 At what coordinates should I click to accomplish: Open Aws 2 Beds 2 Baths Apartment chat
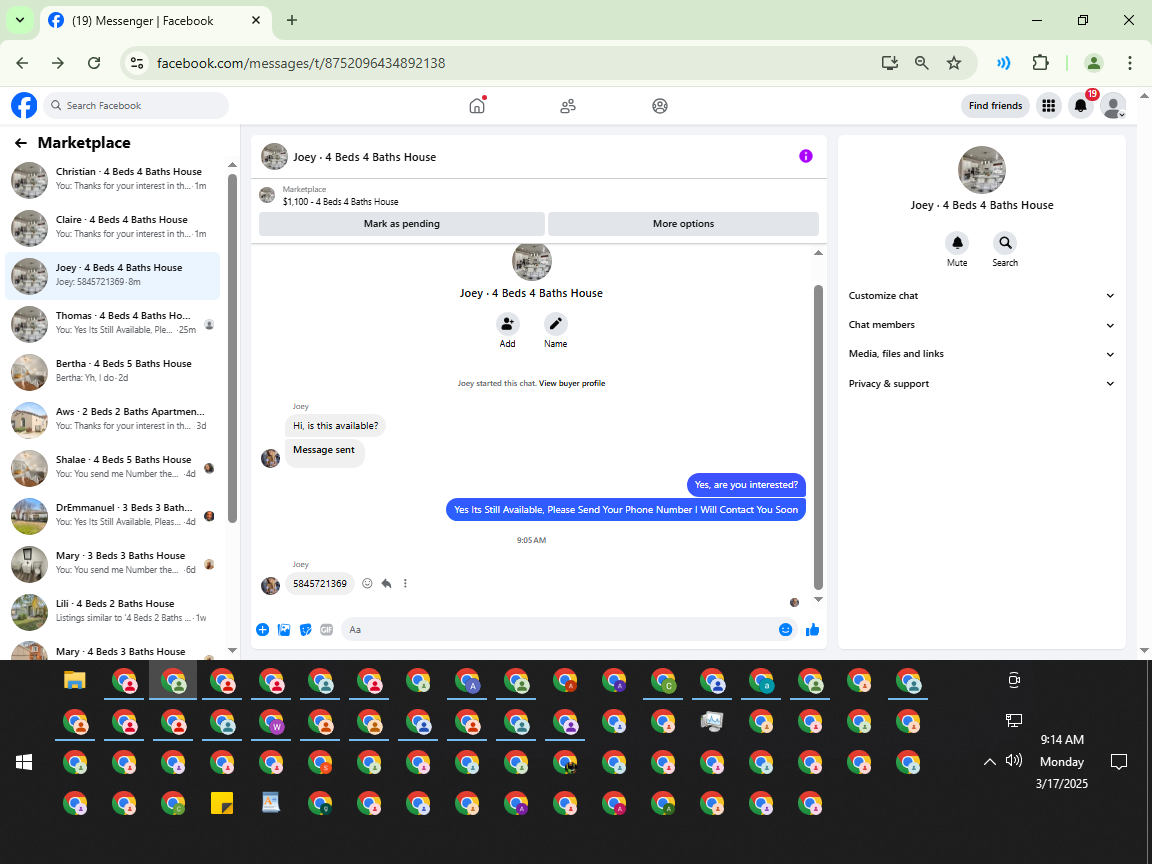[x=112, y=420]
